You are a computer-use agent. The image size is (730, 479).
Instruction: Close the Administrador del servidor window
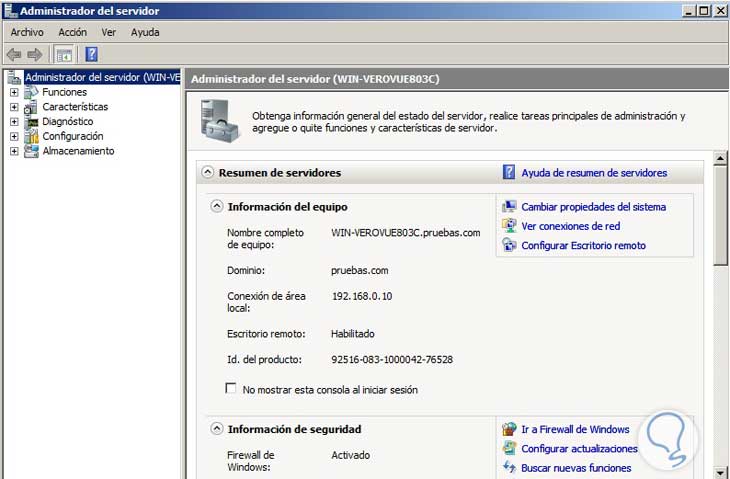[x=720, y=10]
